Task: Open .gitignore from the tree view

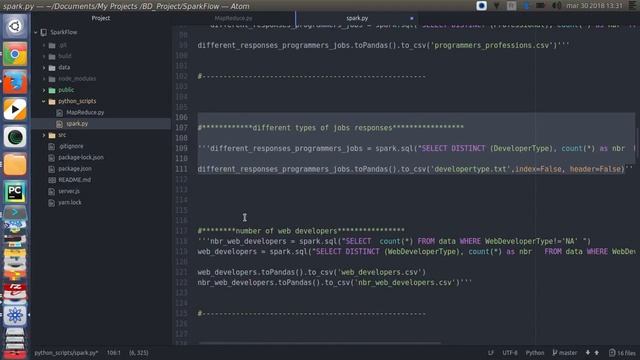Action: click(x=71, y=146)
